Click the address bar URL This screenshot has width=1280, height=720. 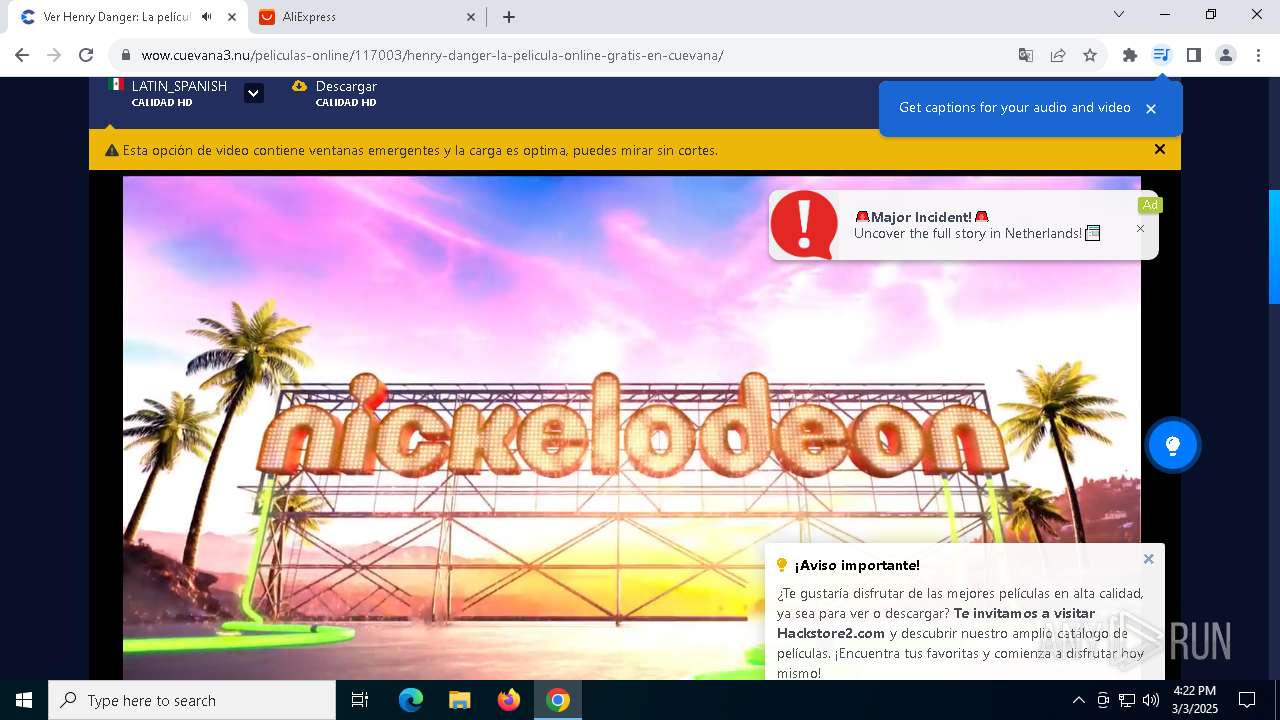(432, 55)
